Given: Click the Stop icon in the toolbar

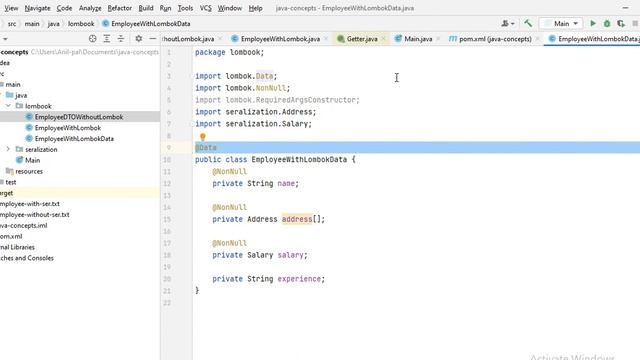Looking at the screenshot, I should pyautogui.click(x=635, y=24).
